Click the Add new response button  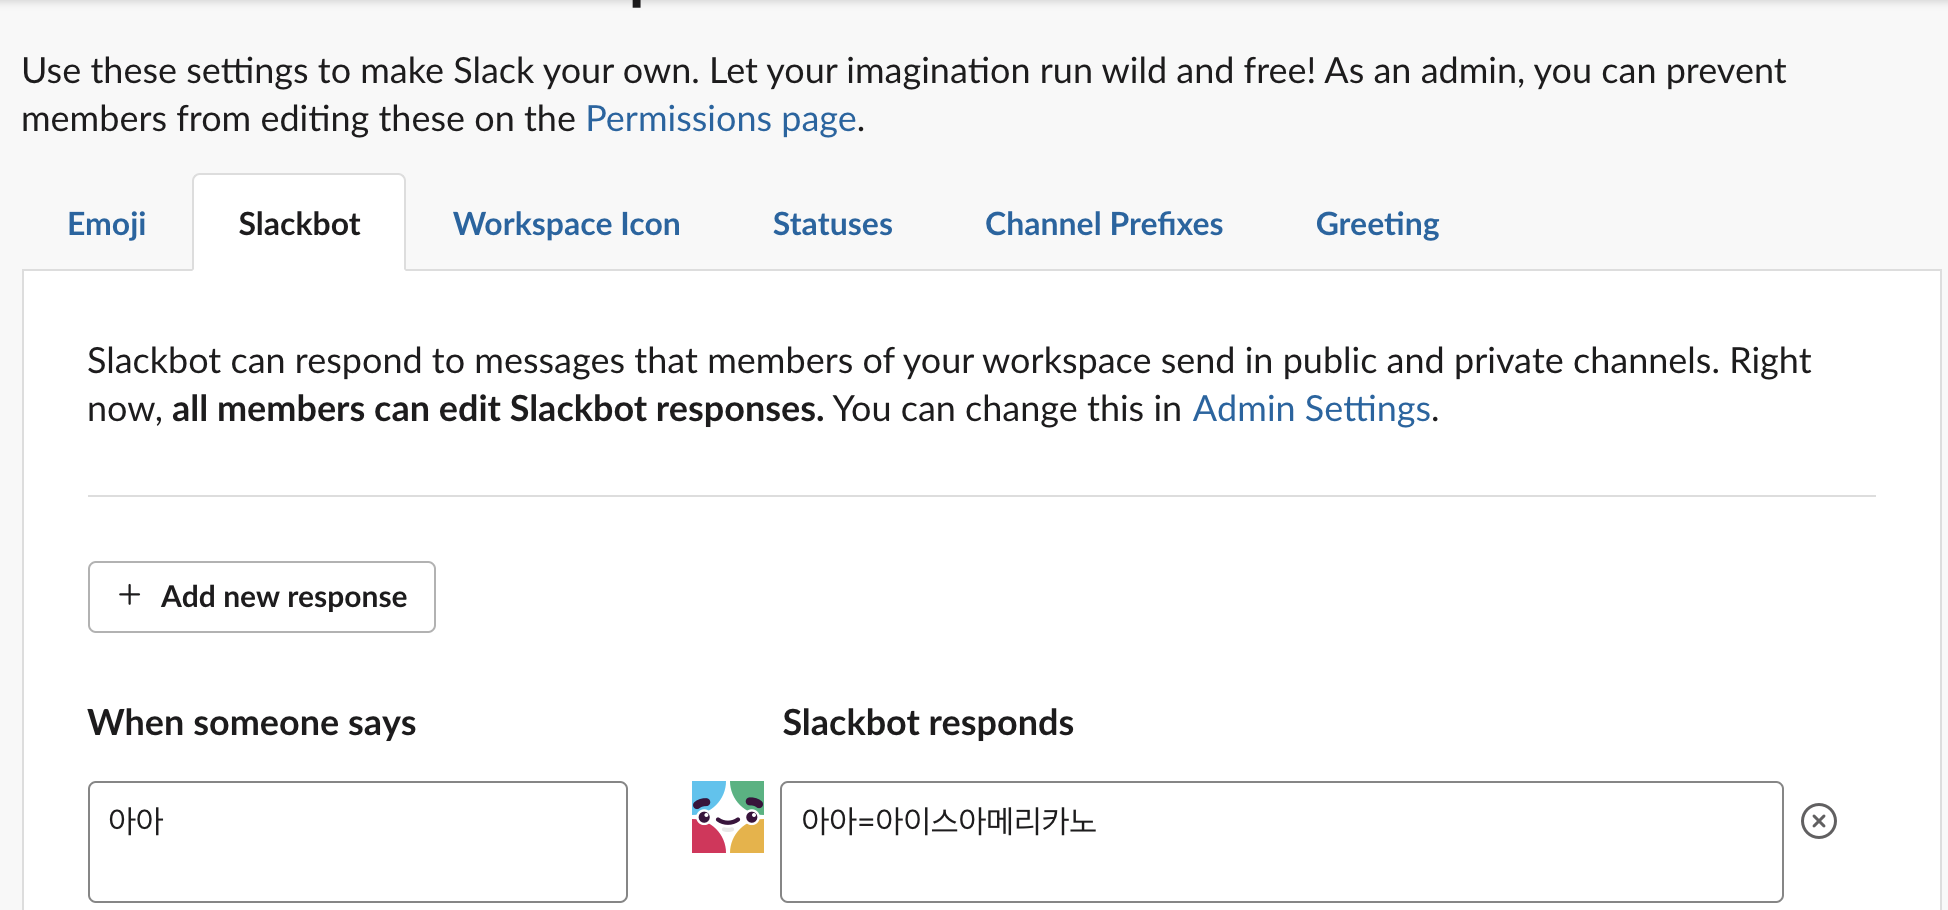pos(262,597)
